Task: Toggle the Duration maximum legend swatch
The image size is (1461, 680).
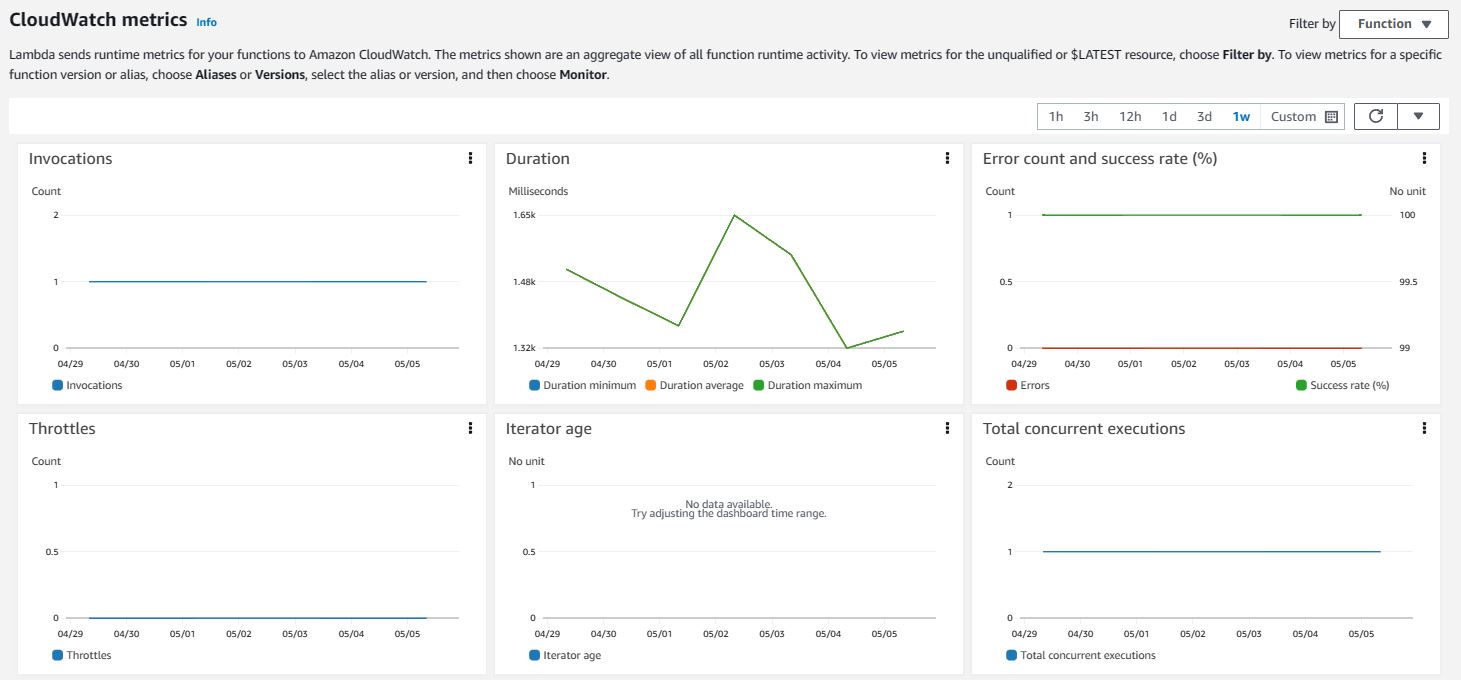Action: click(x=758, y=385)
